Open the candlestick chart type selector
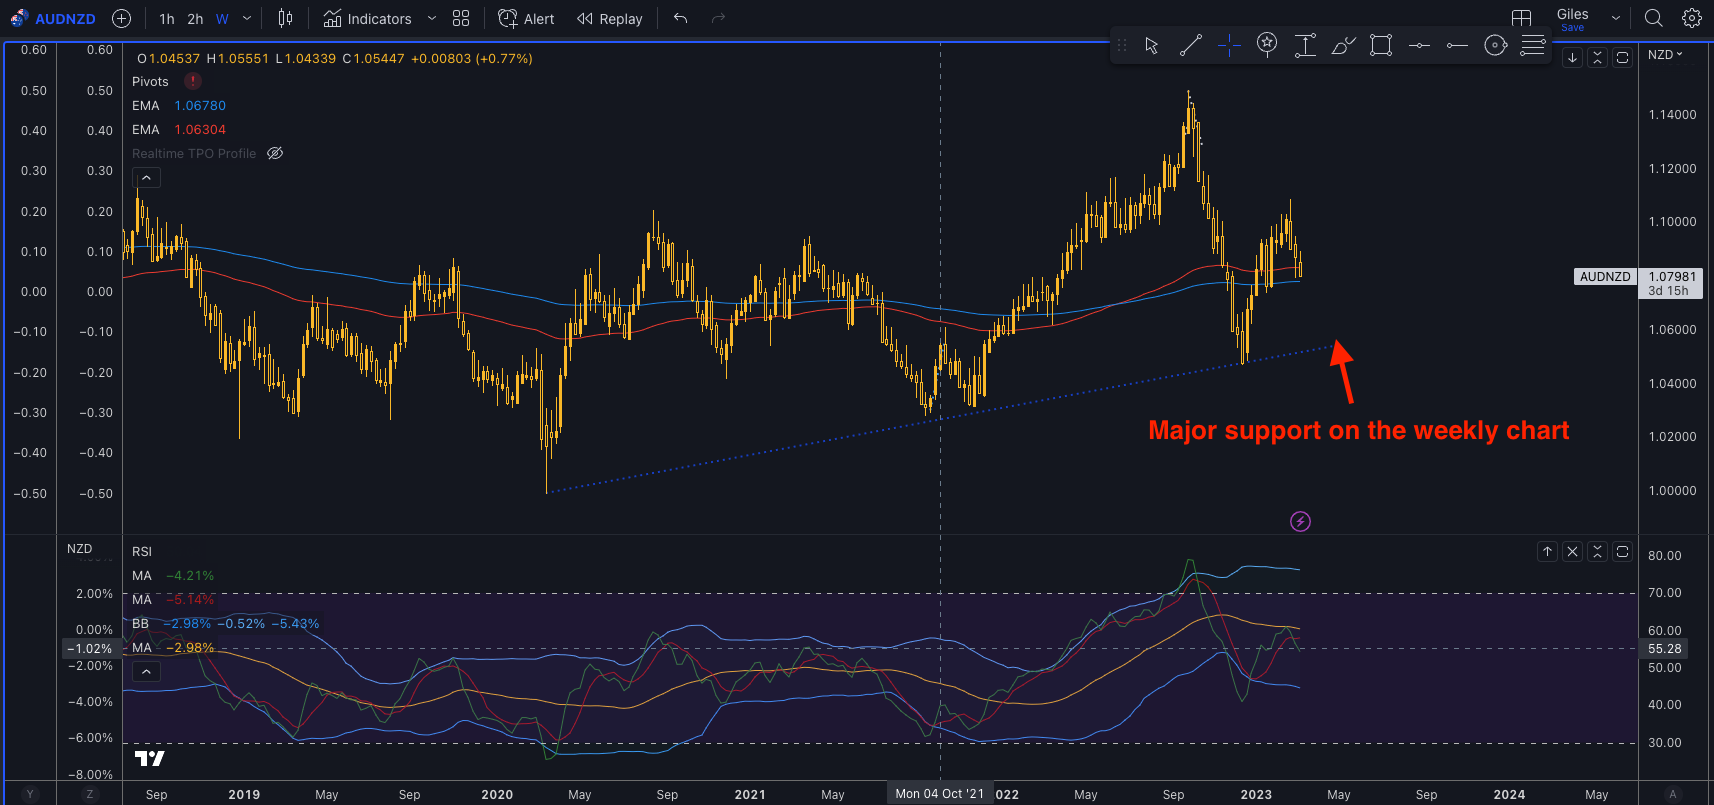The image size is (1714, 805). point(285,18)
